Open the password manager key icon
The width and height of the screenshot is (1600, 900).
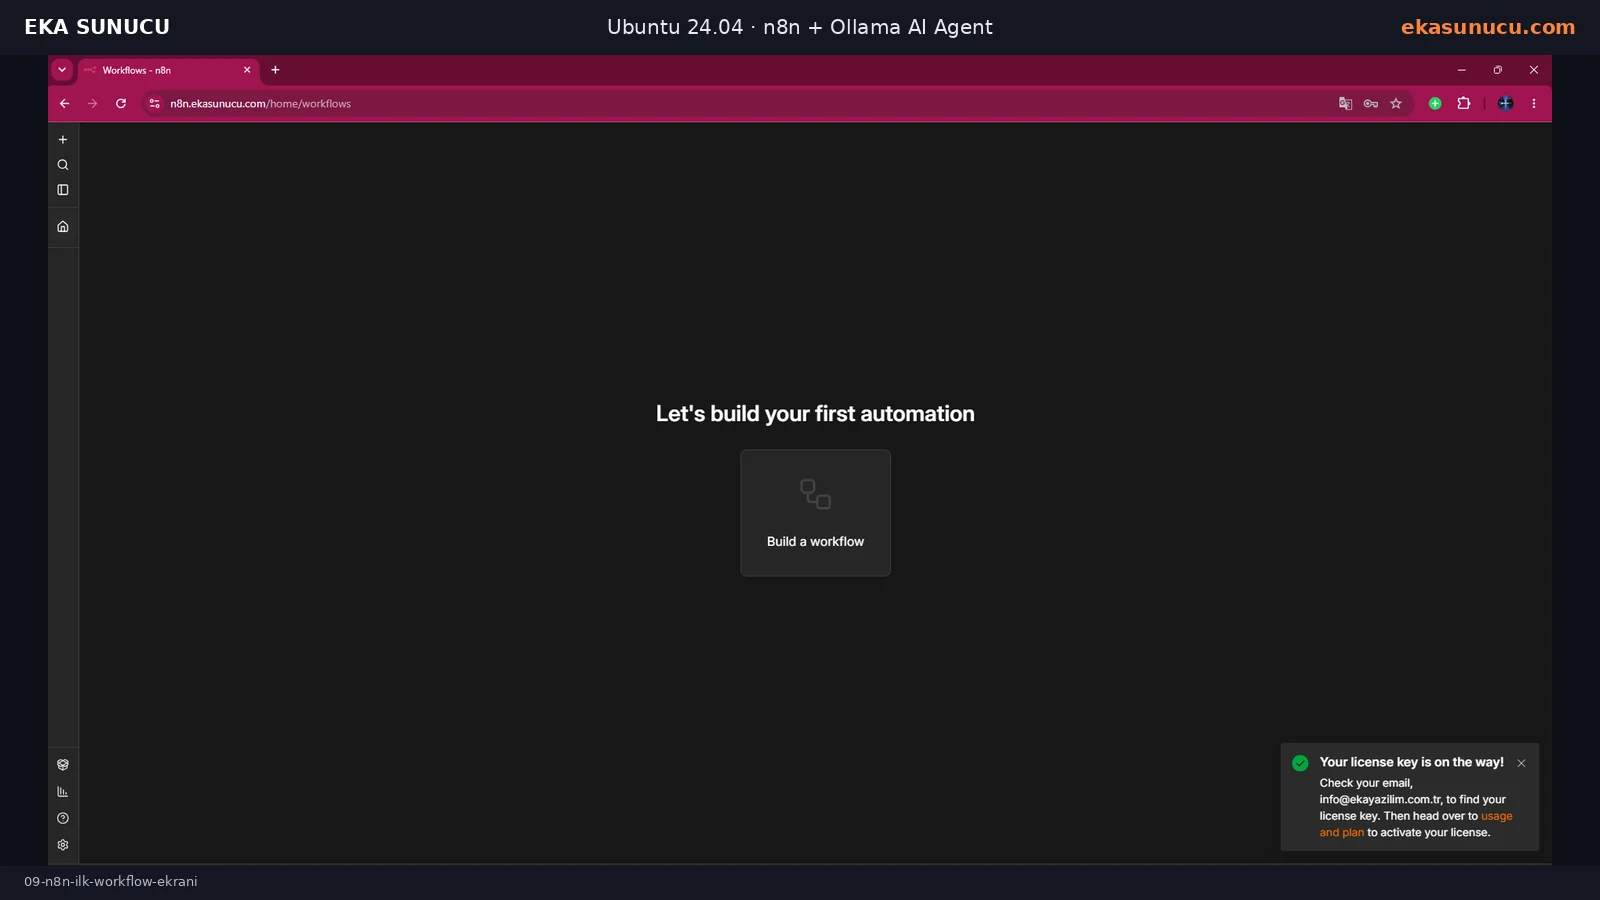click(1371, 103)
